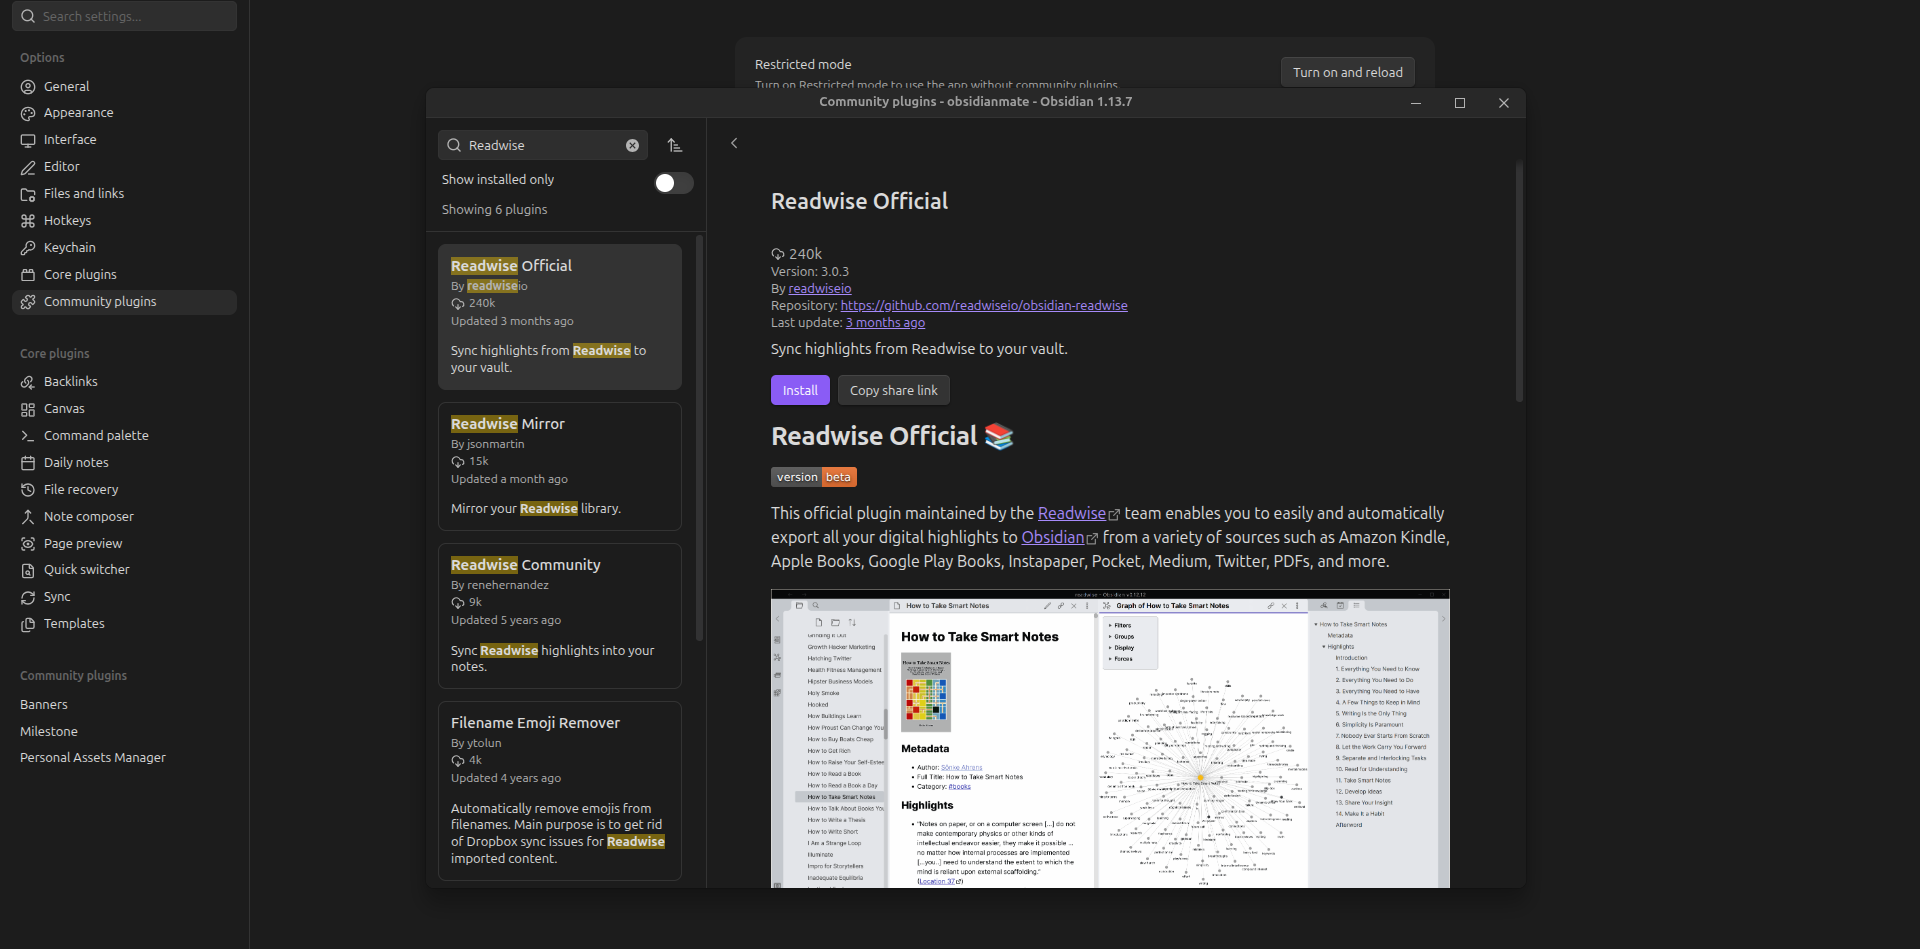Click the search settings magnifier icon

28,16
